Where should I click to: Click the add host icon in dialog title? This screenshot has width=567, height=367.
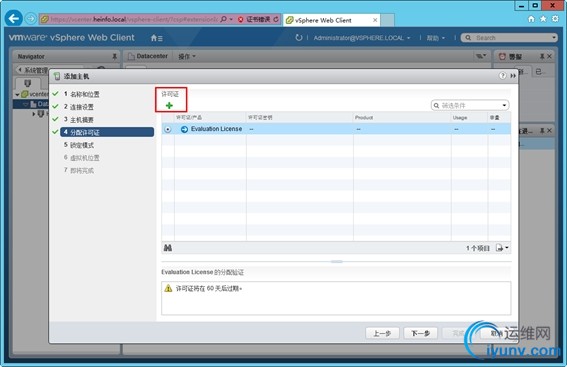(57, 76)
